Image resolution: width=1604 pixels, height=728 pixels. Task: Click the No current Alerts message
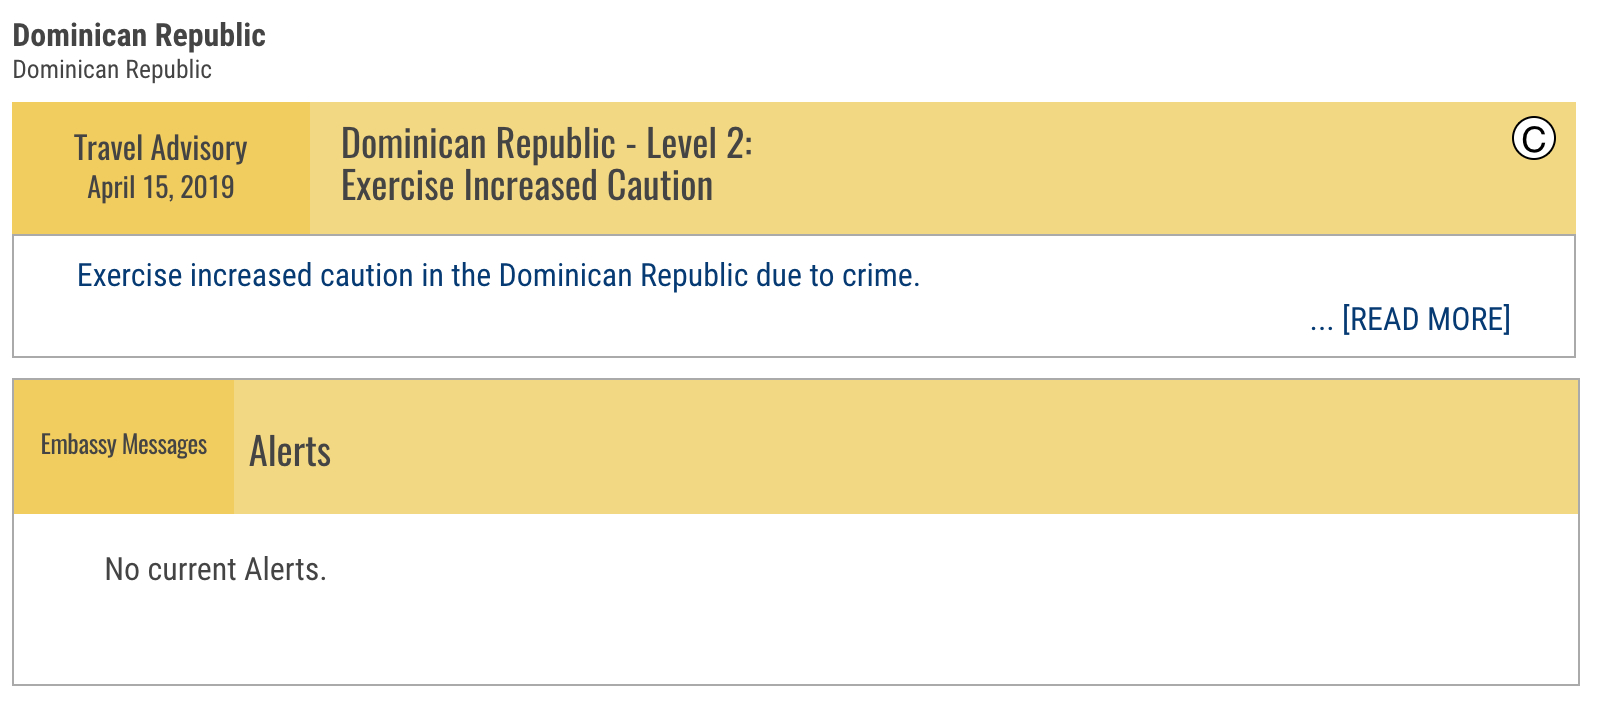216,569
